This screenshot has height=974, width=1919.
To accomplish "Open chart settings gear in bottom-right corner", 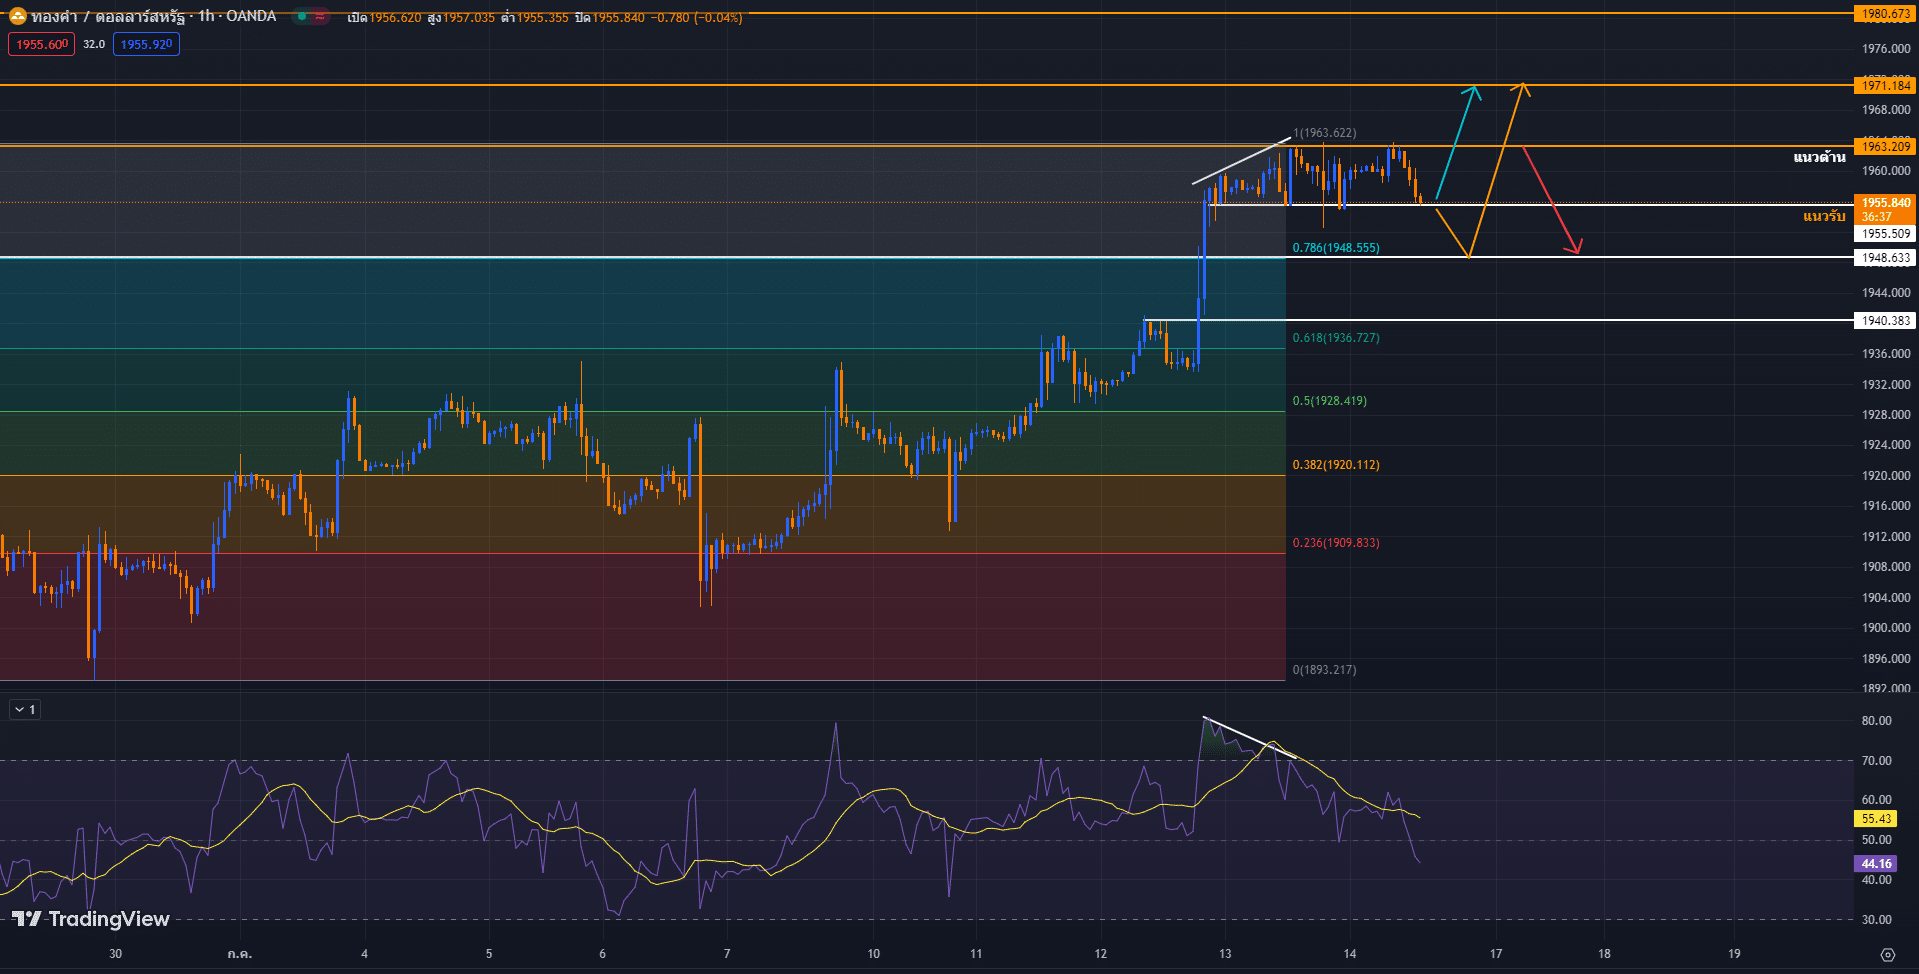I will tap(1887, 954).
